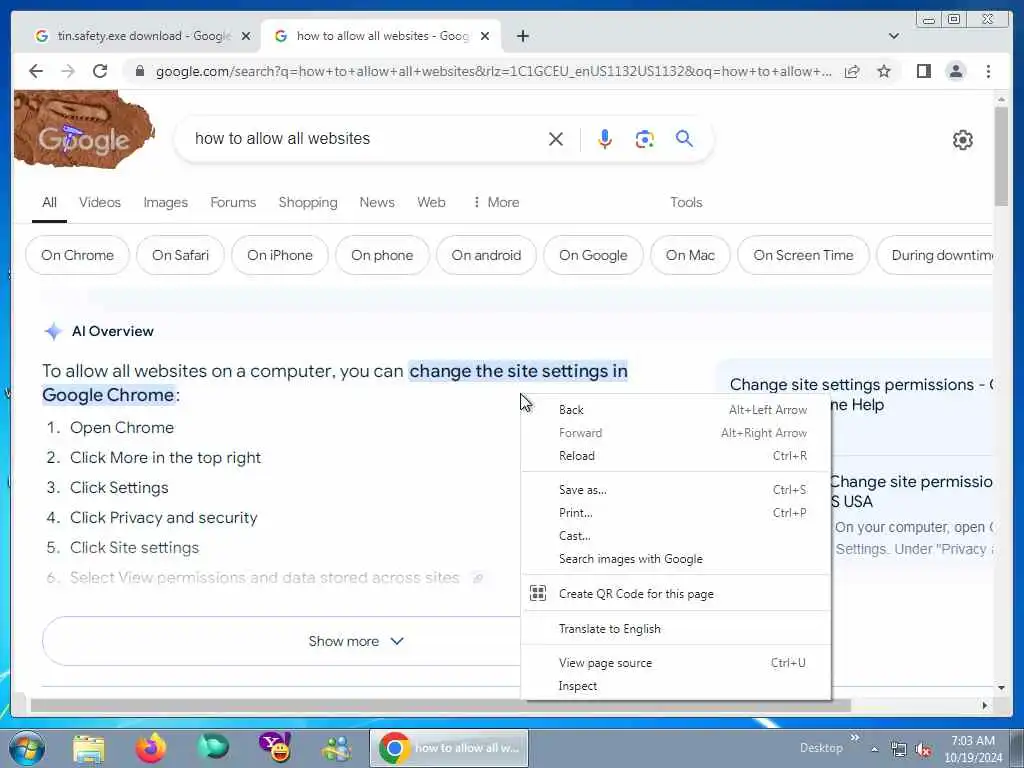1024x768 pixels.
Task: Click the blue magnifier search icon
Action: [x=684, y=138]
